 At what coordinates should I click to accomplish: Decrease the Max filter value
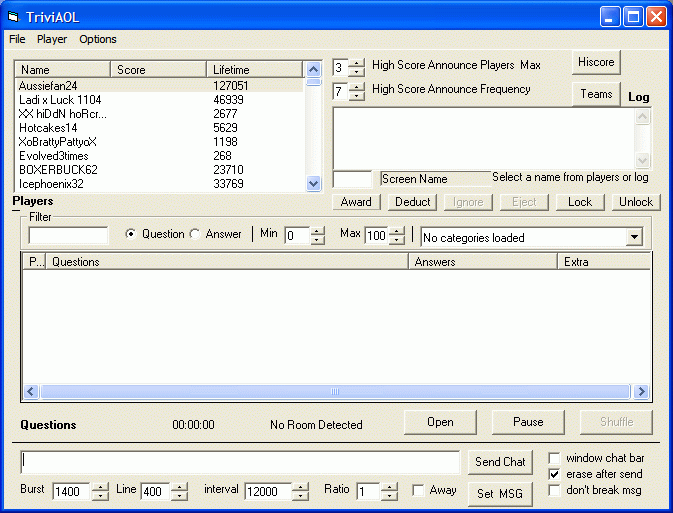click(x=397, y=240)
